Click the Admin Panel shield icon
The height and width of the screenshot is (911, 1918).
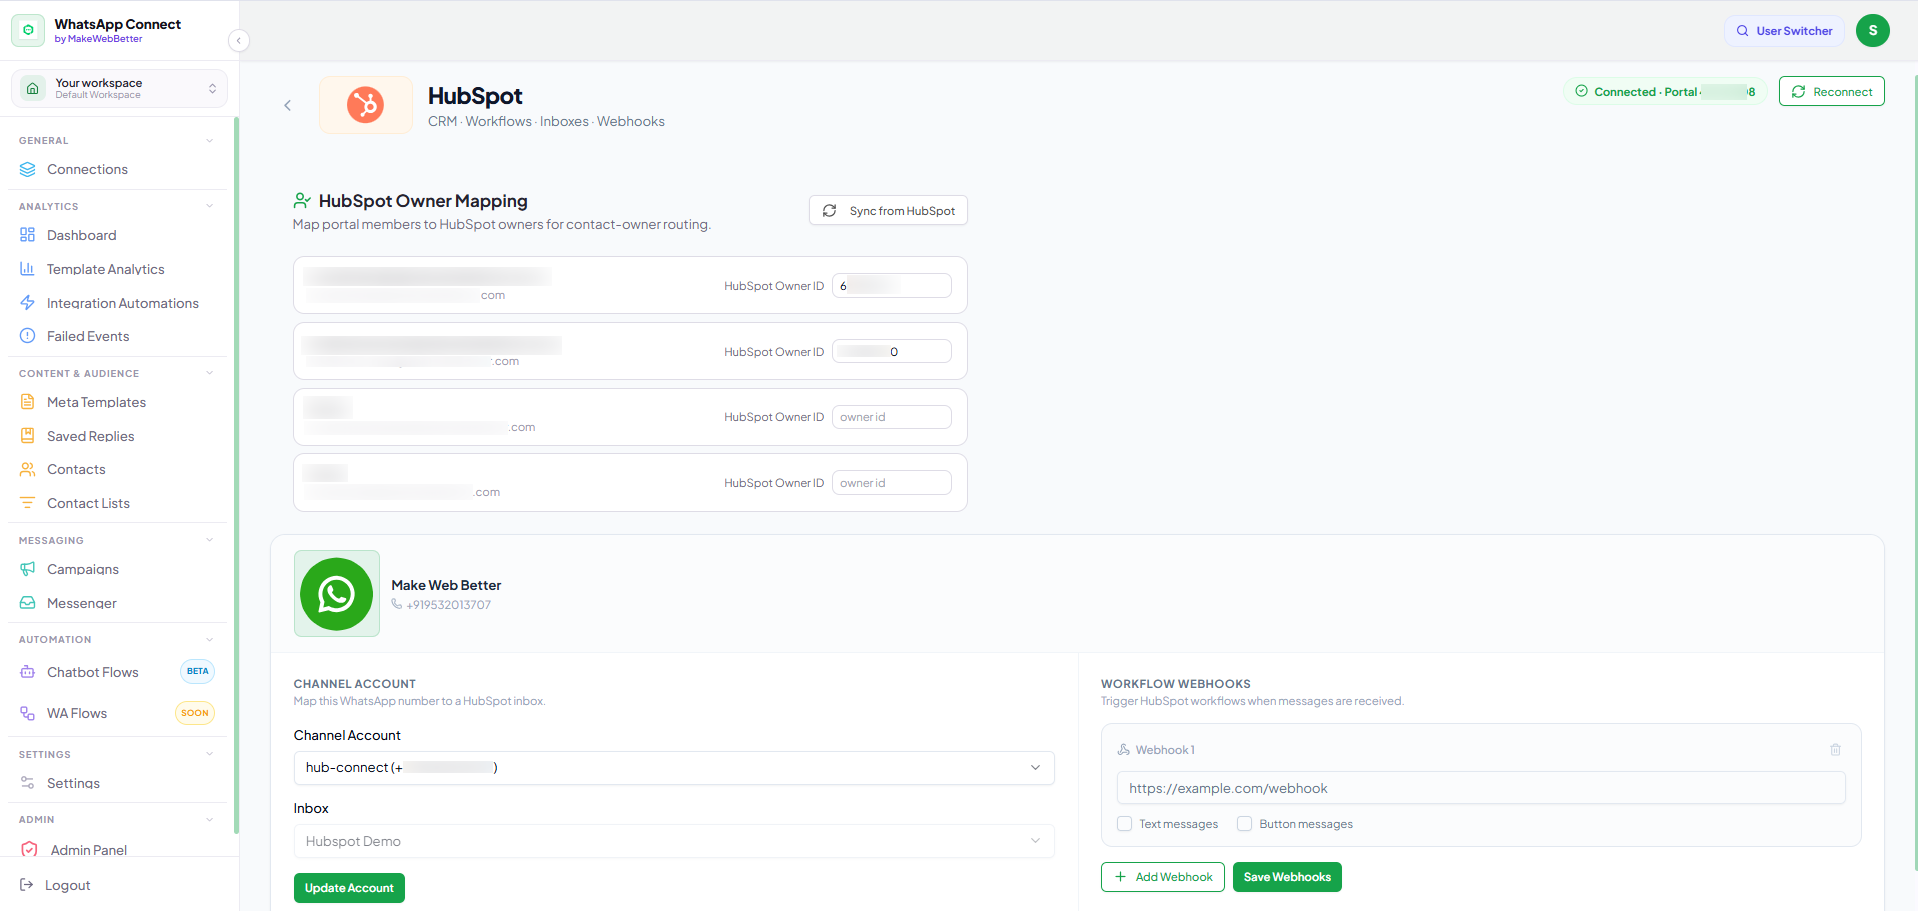(30, 850)
